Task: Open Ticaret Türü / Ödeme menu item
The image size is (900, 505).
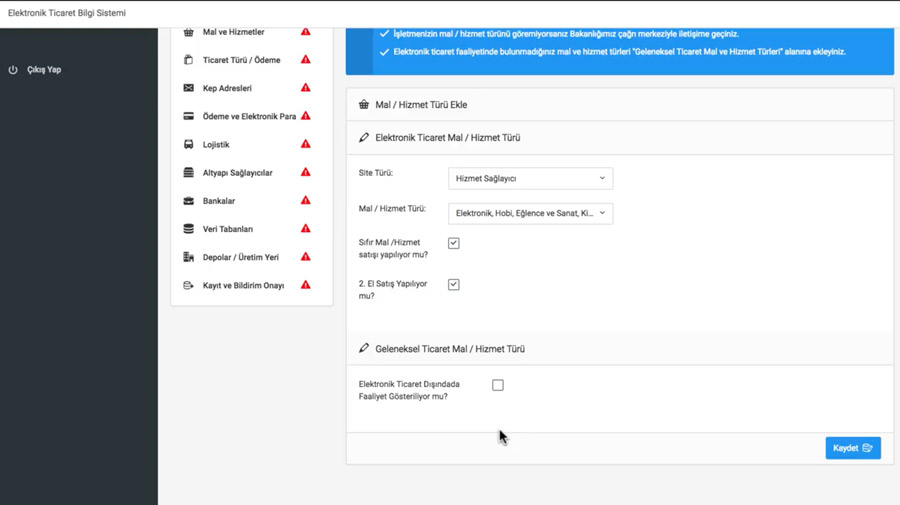Action: point(241,60)
